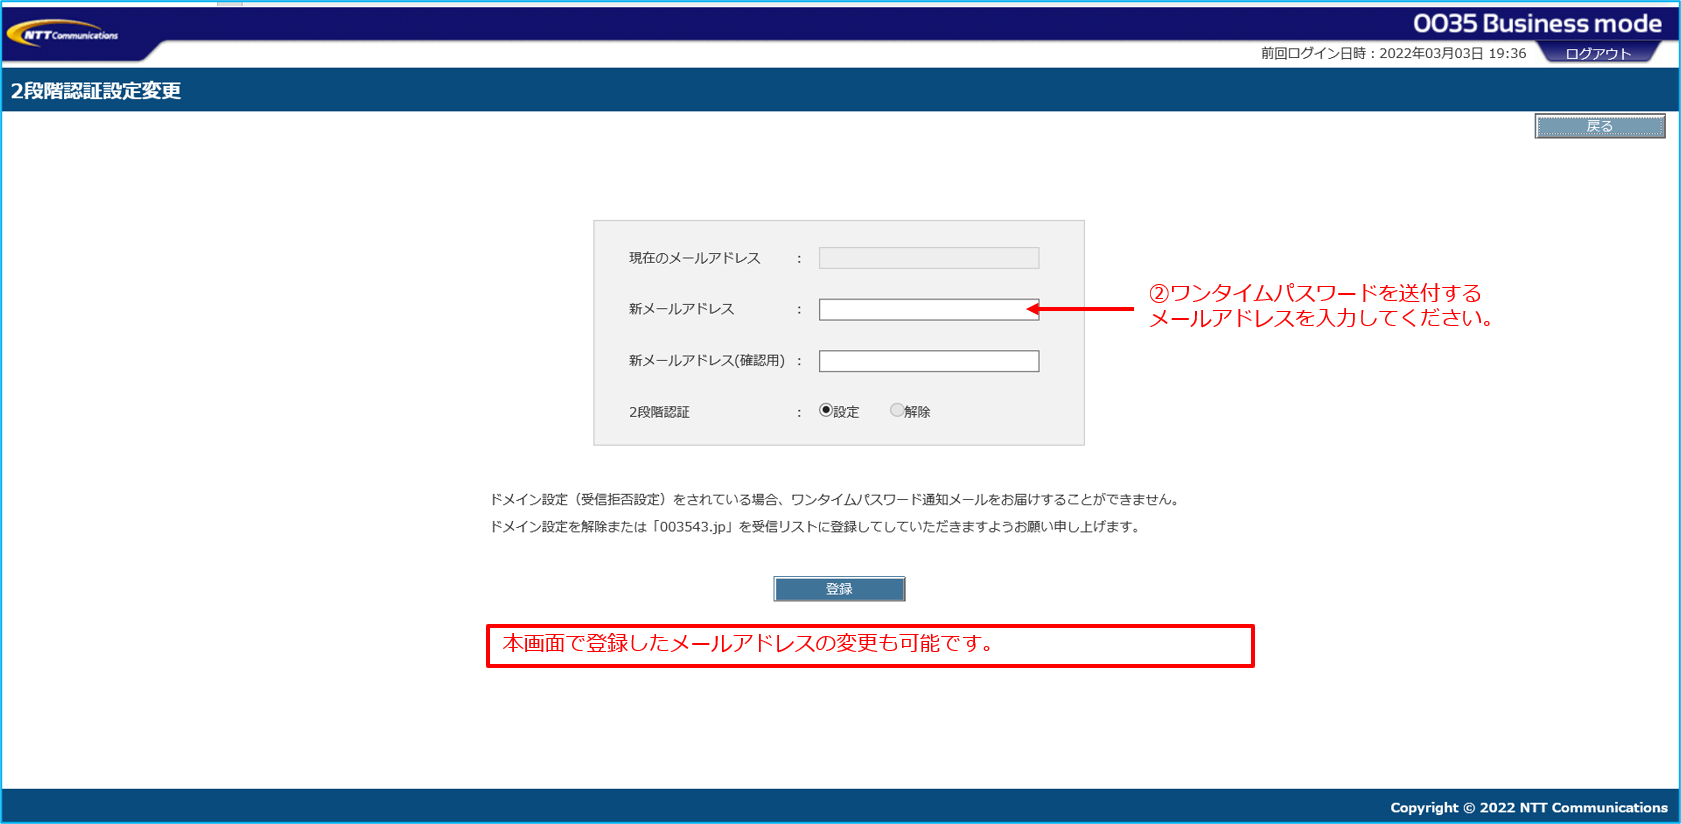Click the greyed-out 現在のメールアドレス field
Viewport: 1681px width, 824px height.
pos(928,258)
